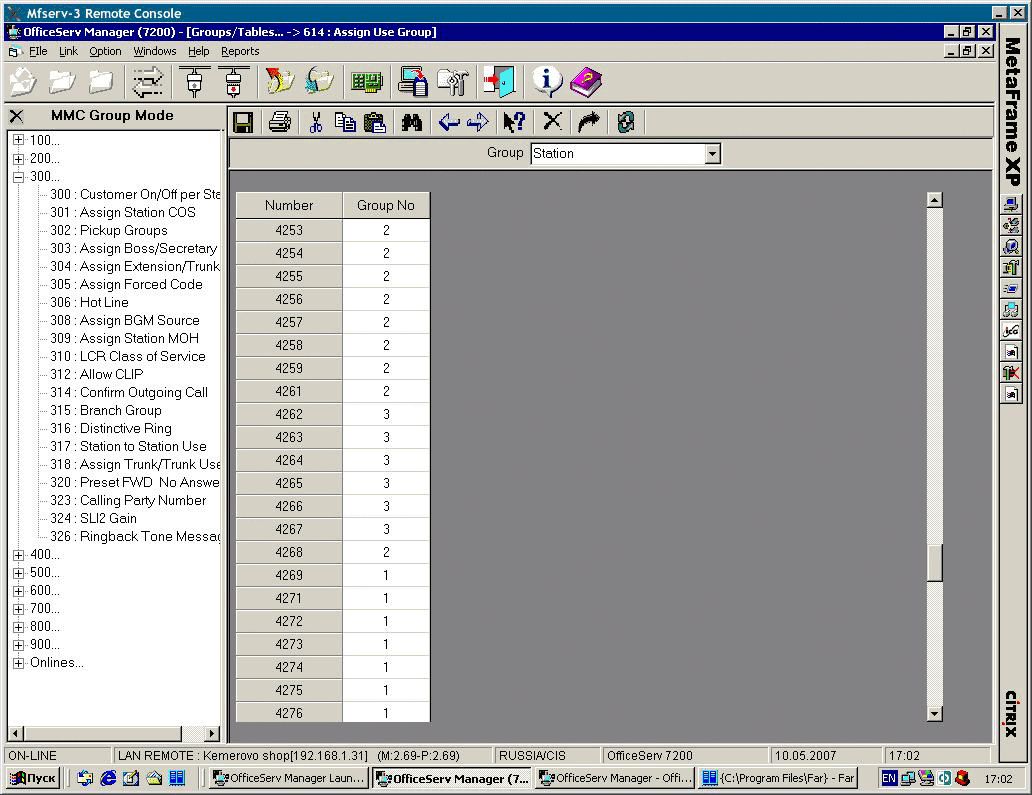Click the link transfer arrows icon
1032x795 pixels.
pos(147,82)
